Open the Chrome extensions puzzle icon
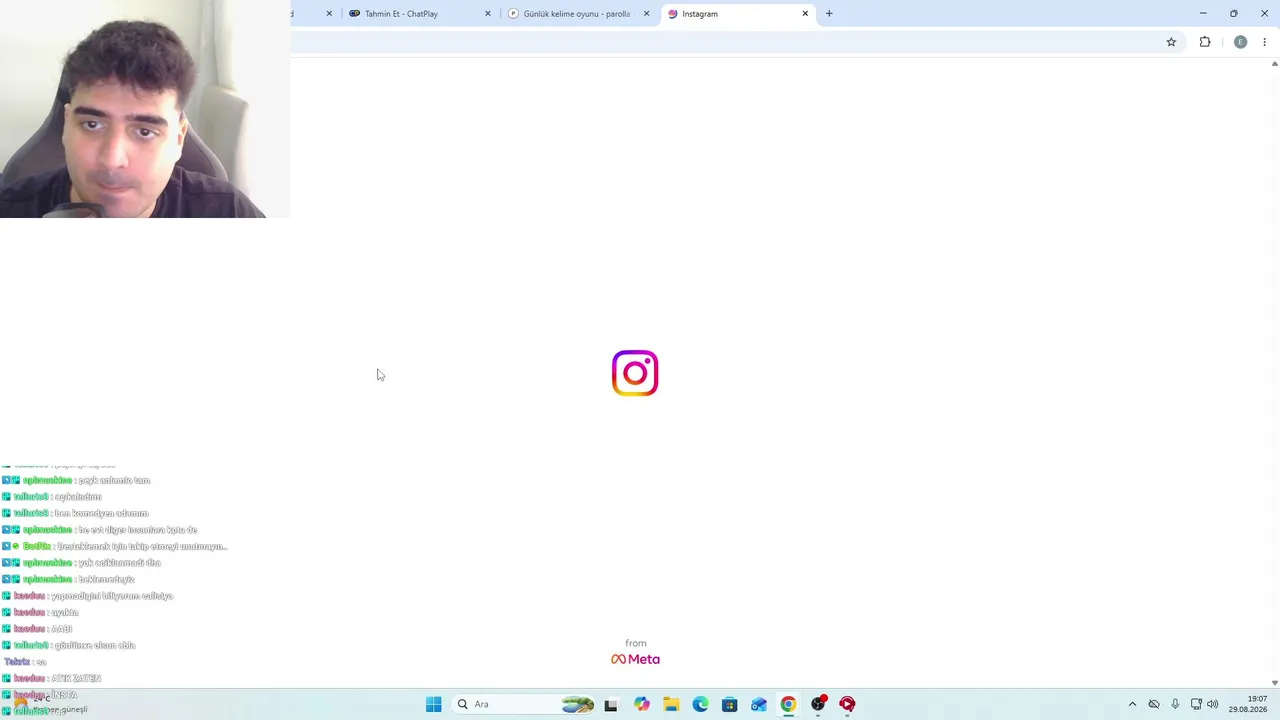Image resolution: width=1280 pixels, height=720 pixels. click(x=1205, y=42)
